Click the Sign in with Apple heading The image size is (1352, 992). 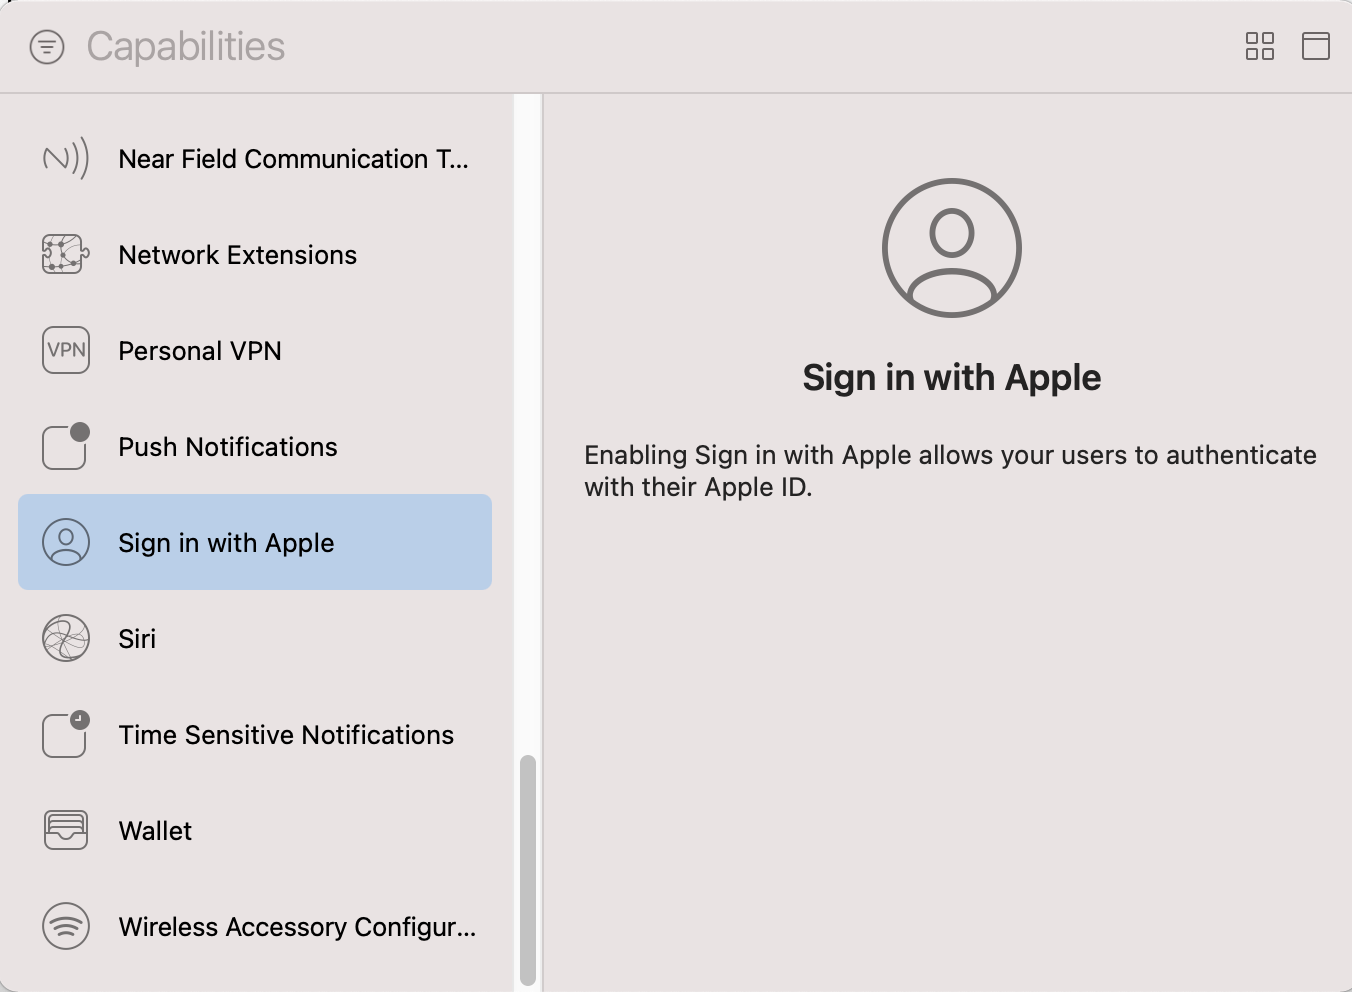[x=951, y=377]
